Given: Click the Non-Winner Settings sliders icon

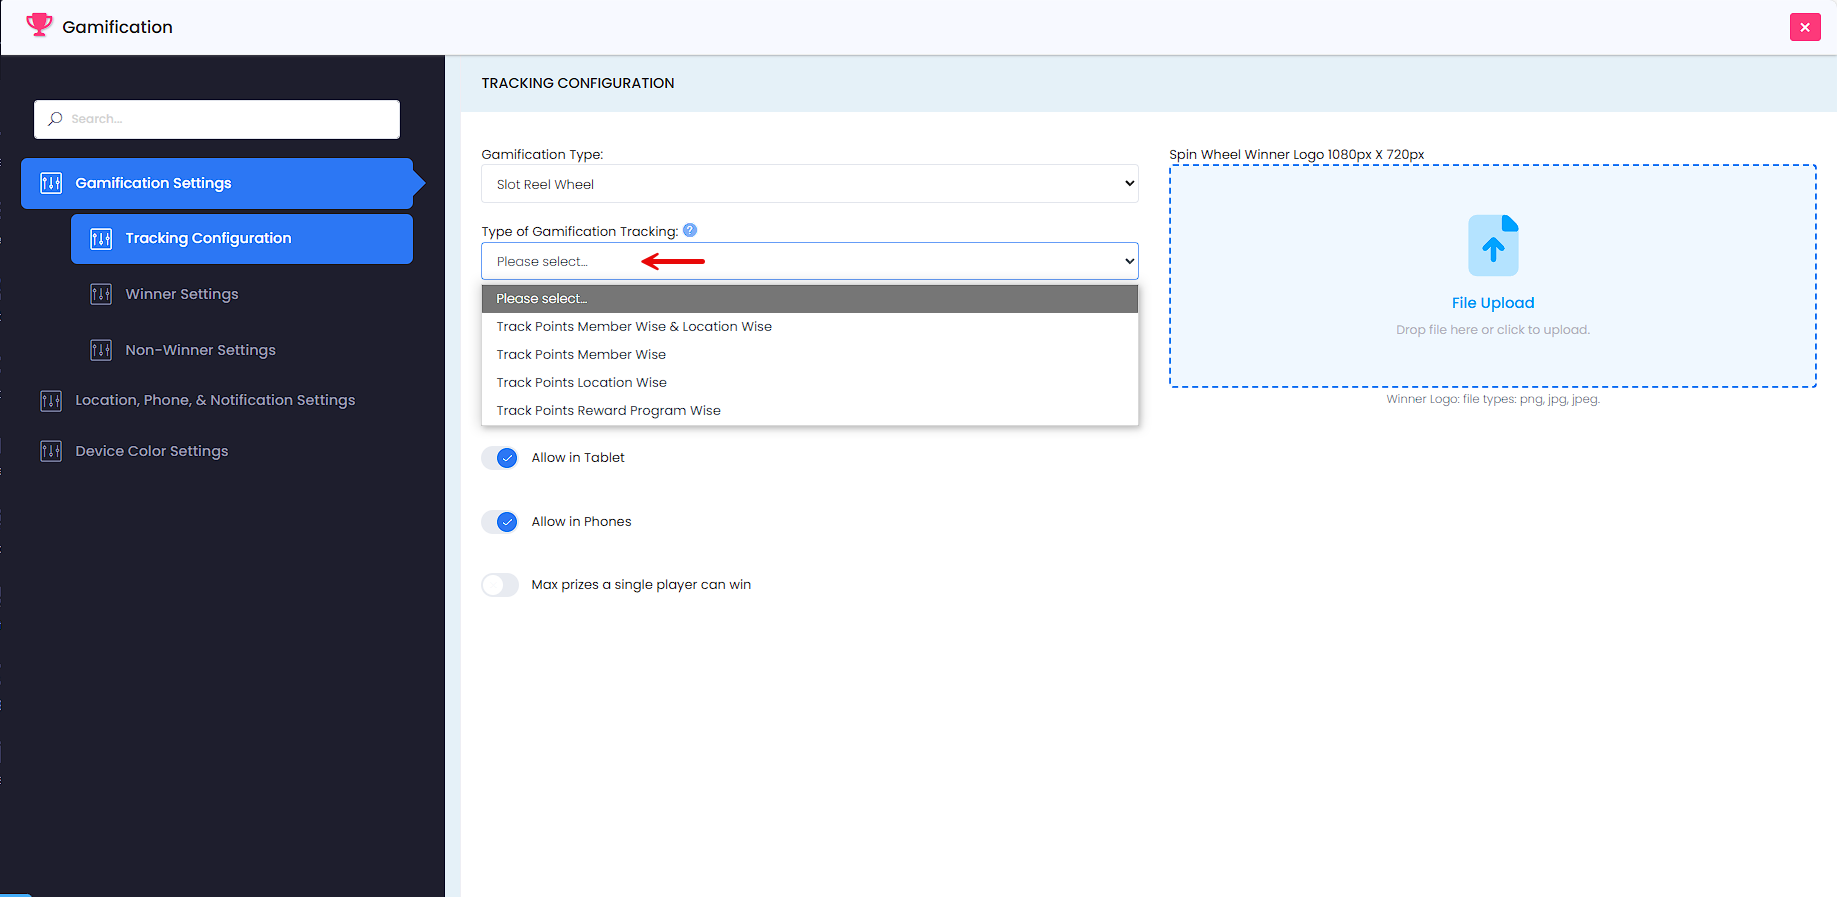Looking at the screenshot, I should (x=101, y=350).
